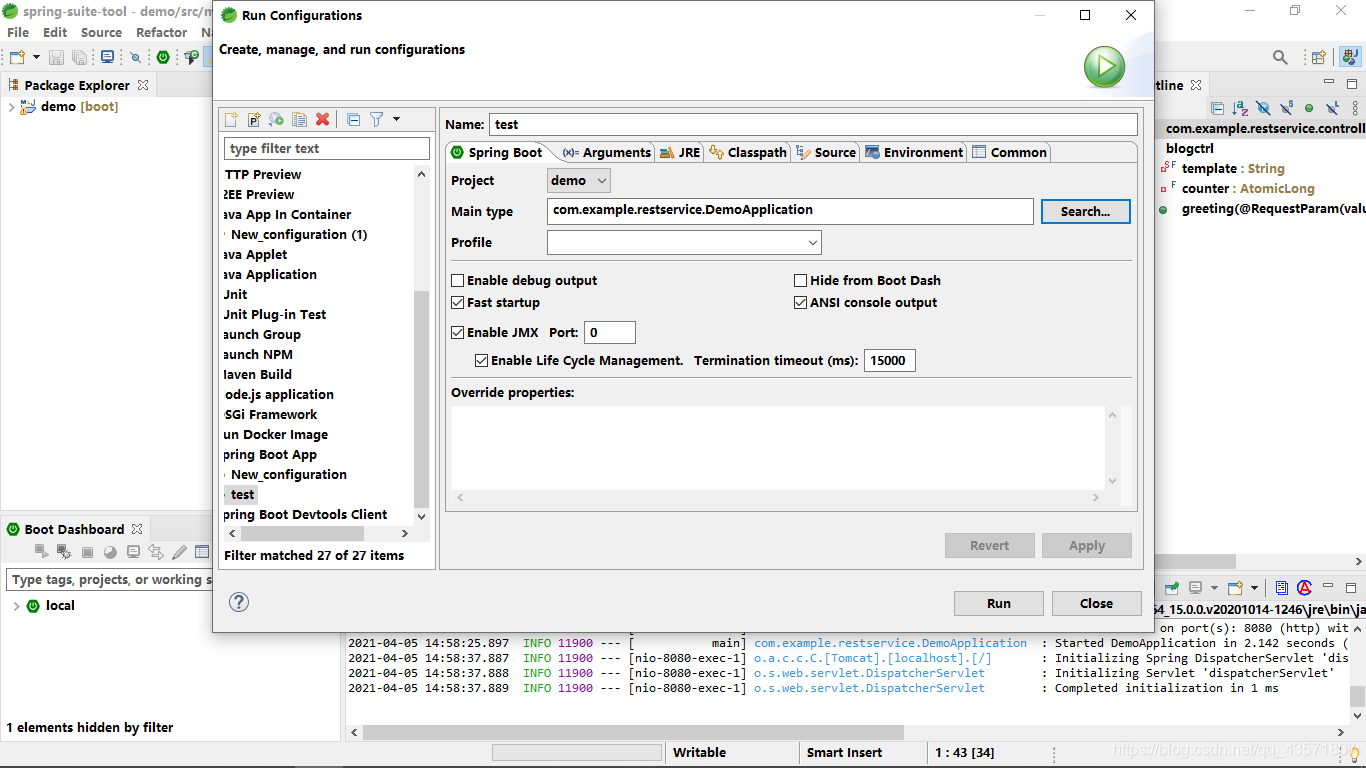Collapse all in the Outline view
The width and height of the screenshot is (1366, 768).
pos(1217,108)
